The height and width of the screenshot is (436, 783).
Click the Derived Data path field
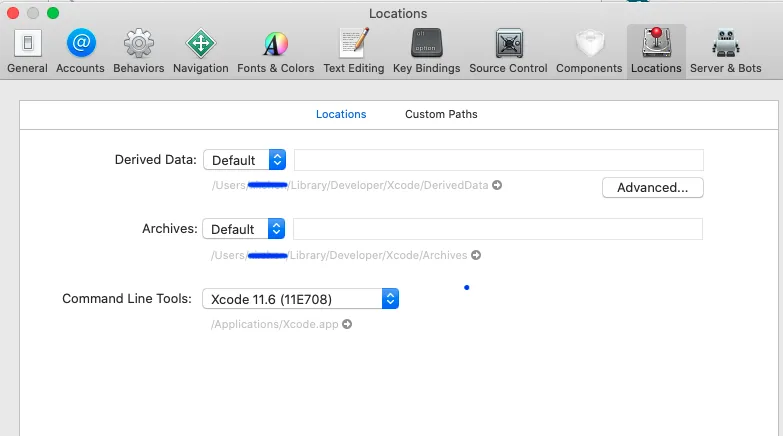click(x=499, y=160)
